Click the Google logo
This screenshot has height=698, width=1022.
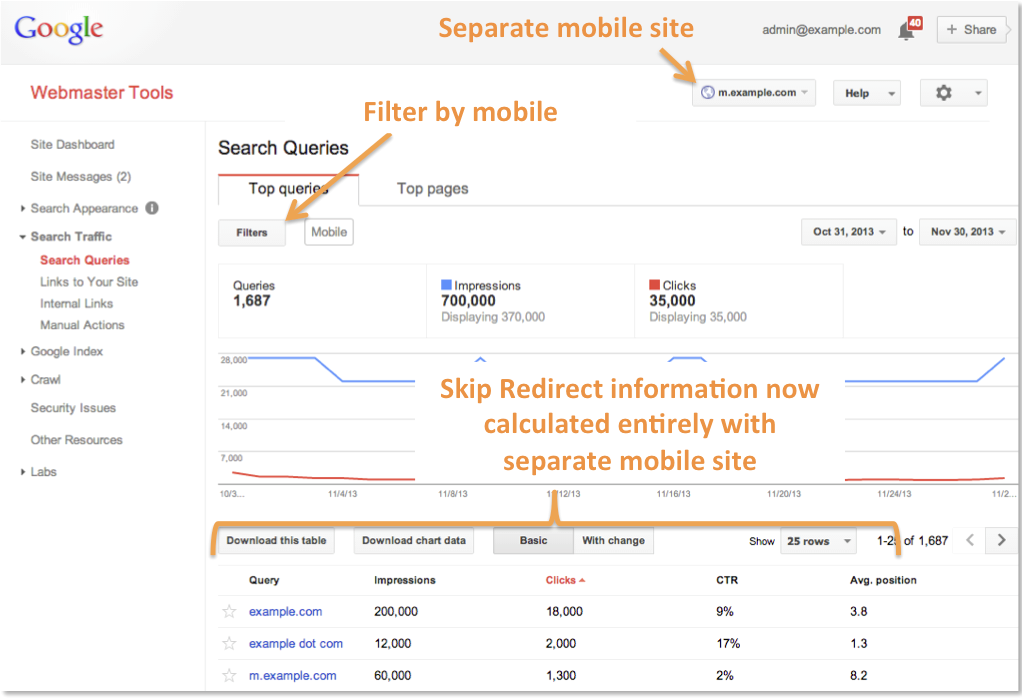59,29
